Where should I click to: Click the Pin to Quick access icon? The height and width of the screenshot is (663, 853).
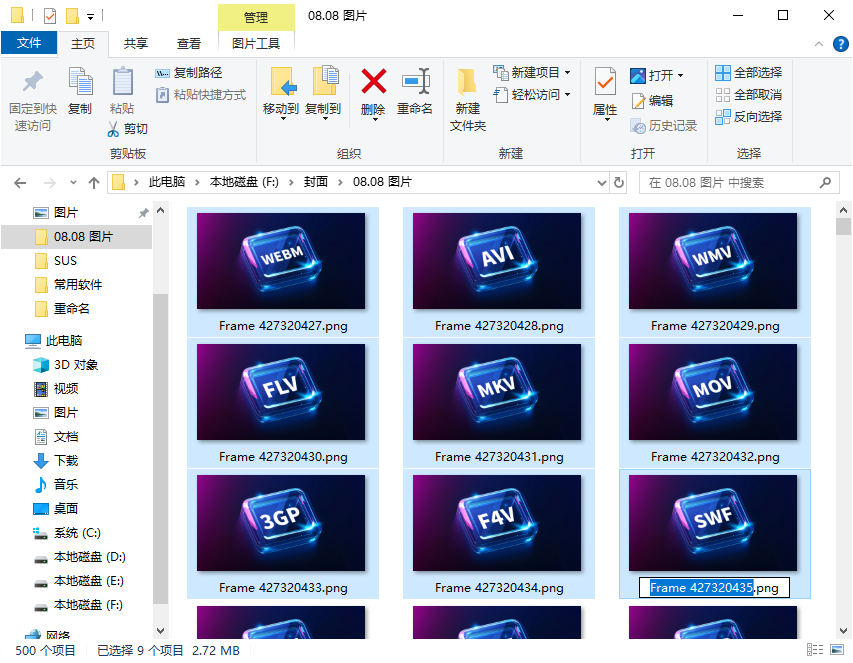click(x=33, y=82)
